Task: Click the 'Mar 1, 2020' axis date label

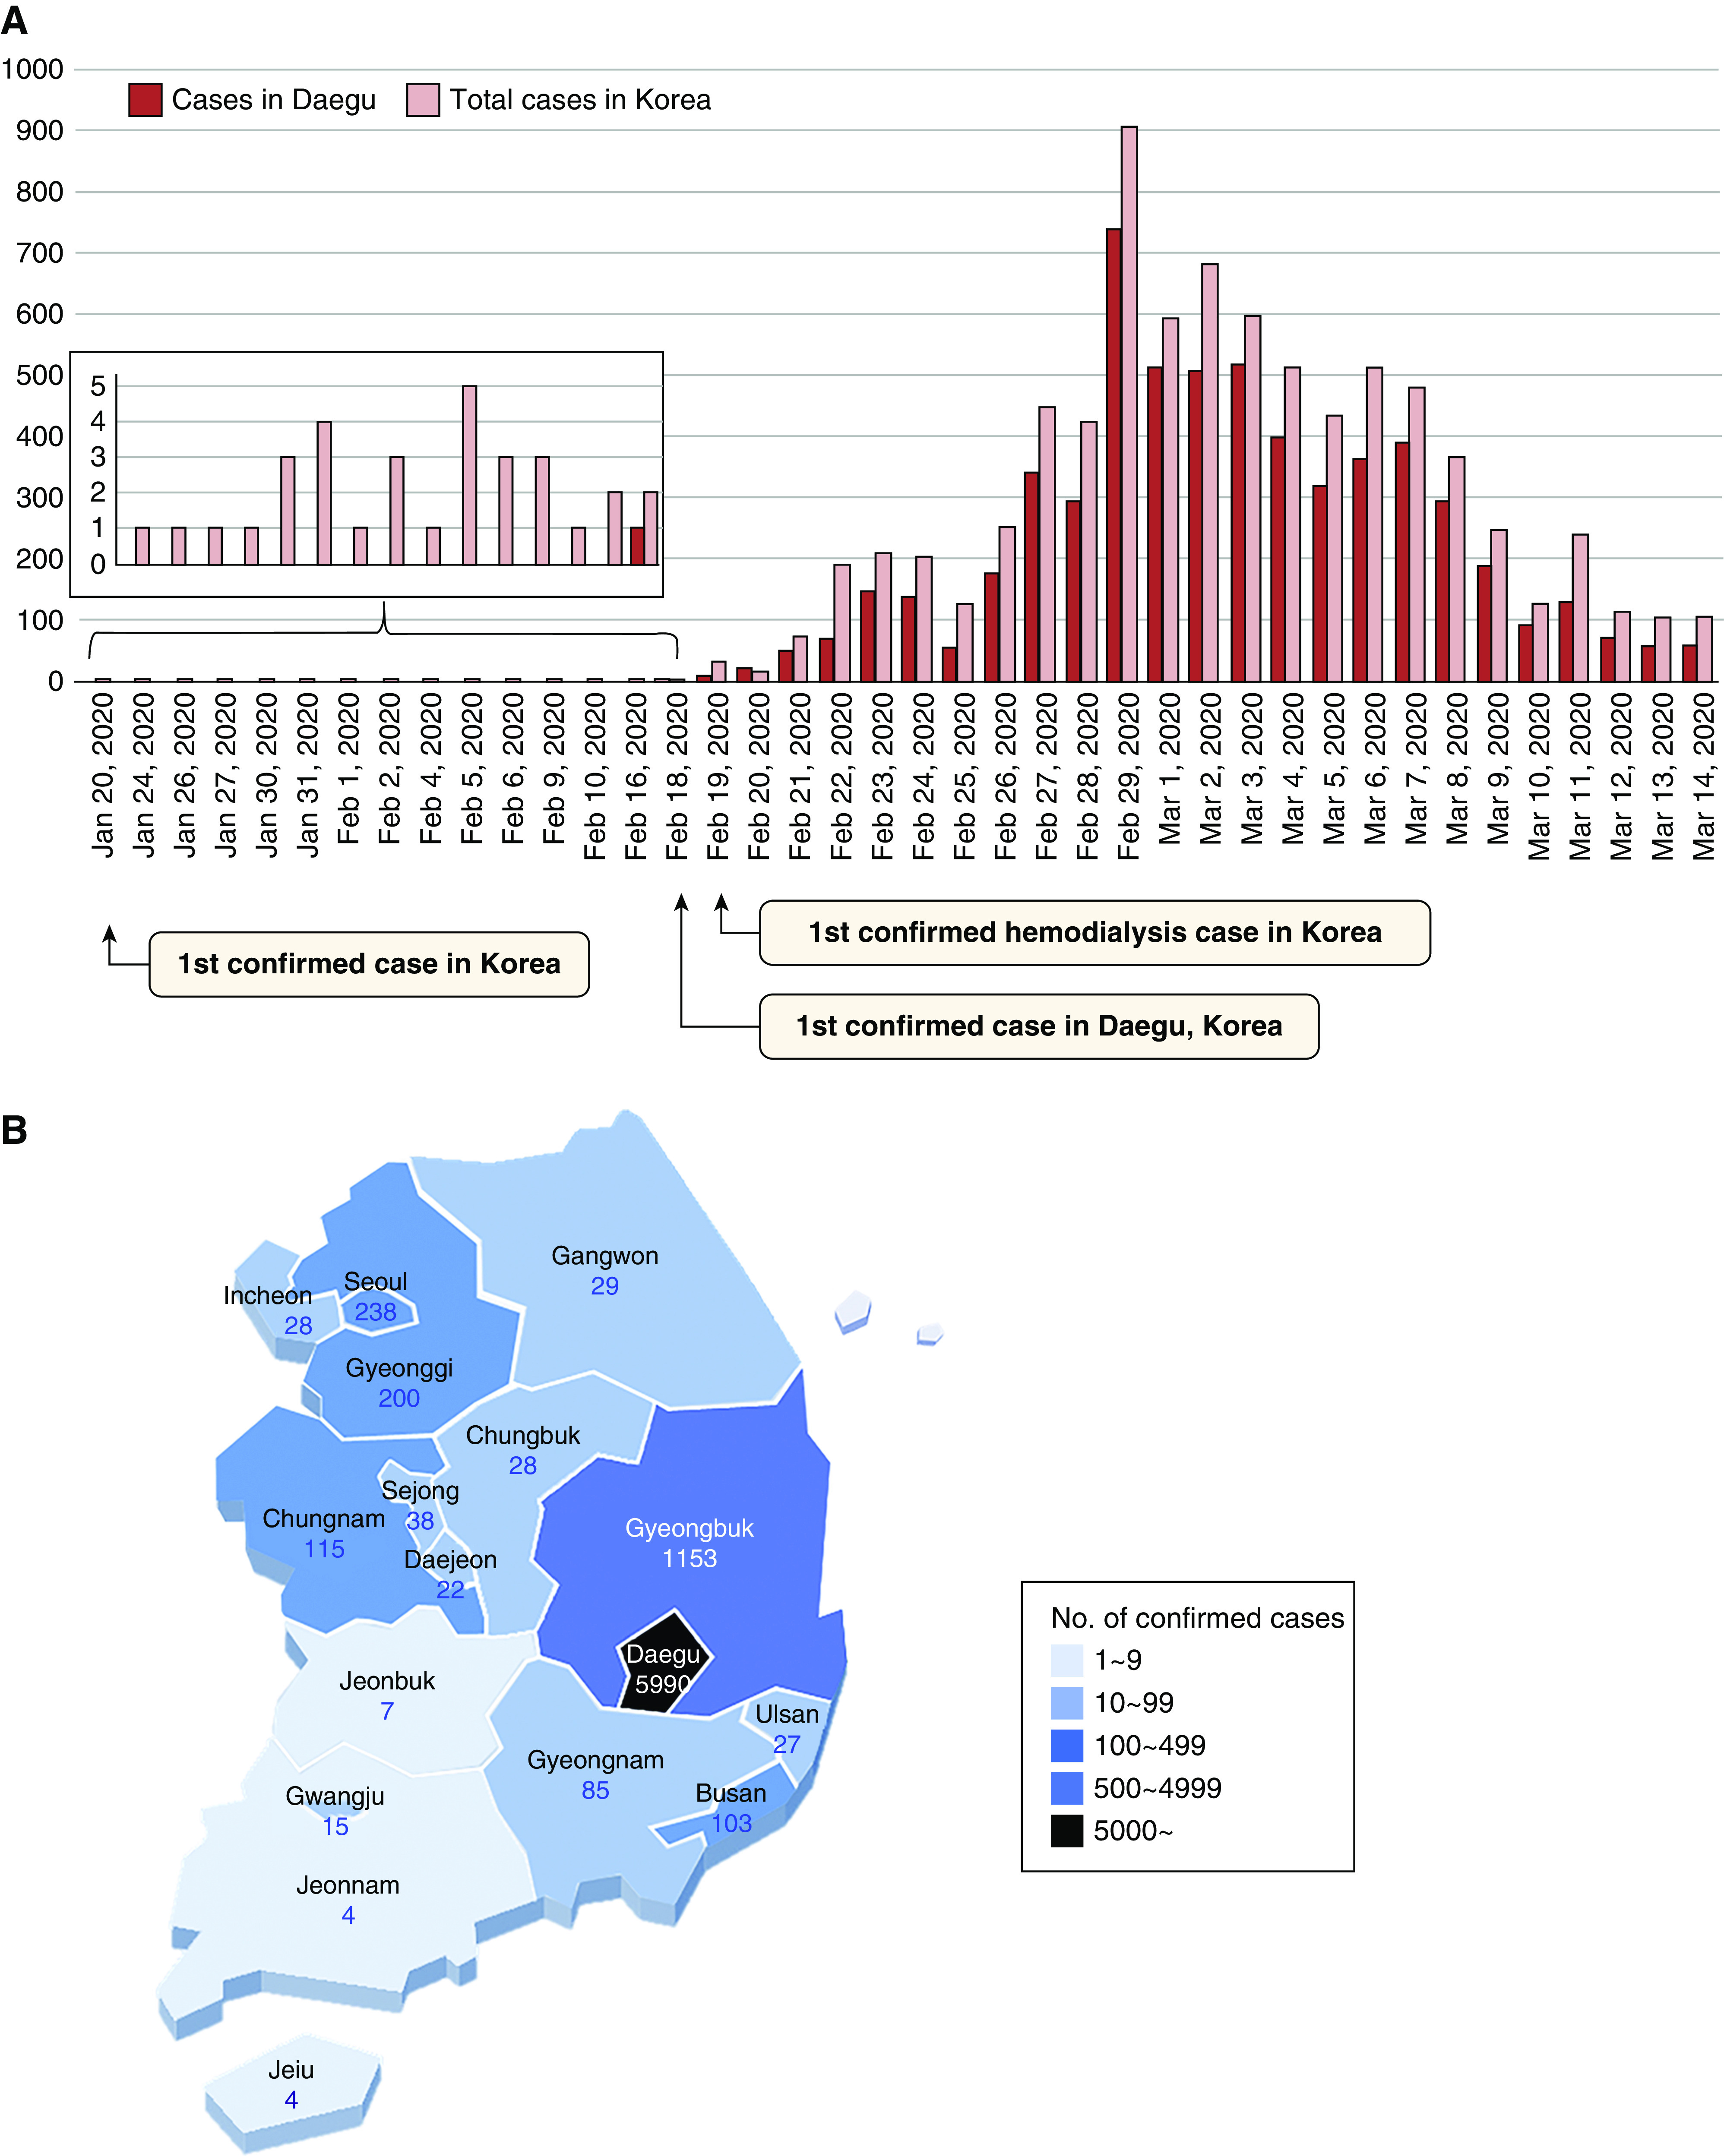Action: (1169, 769)
